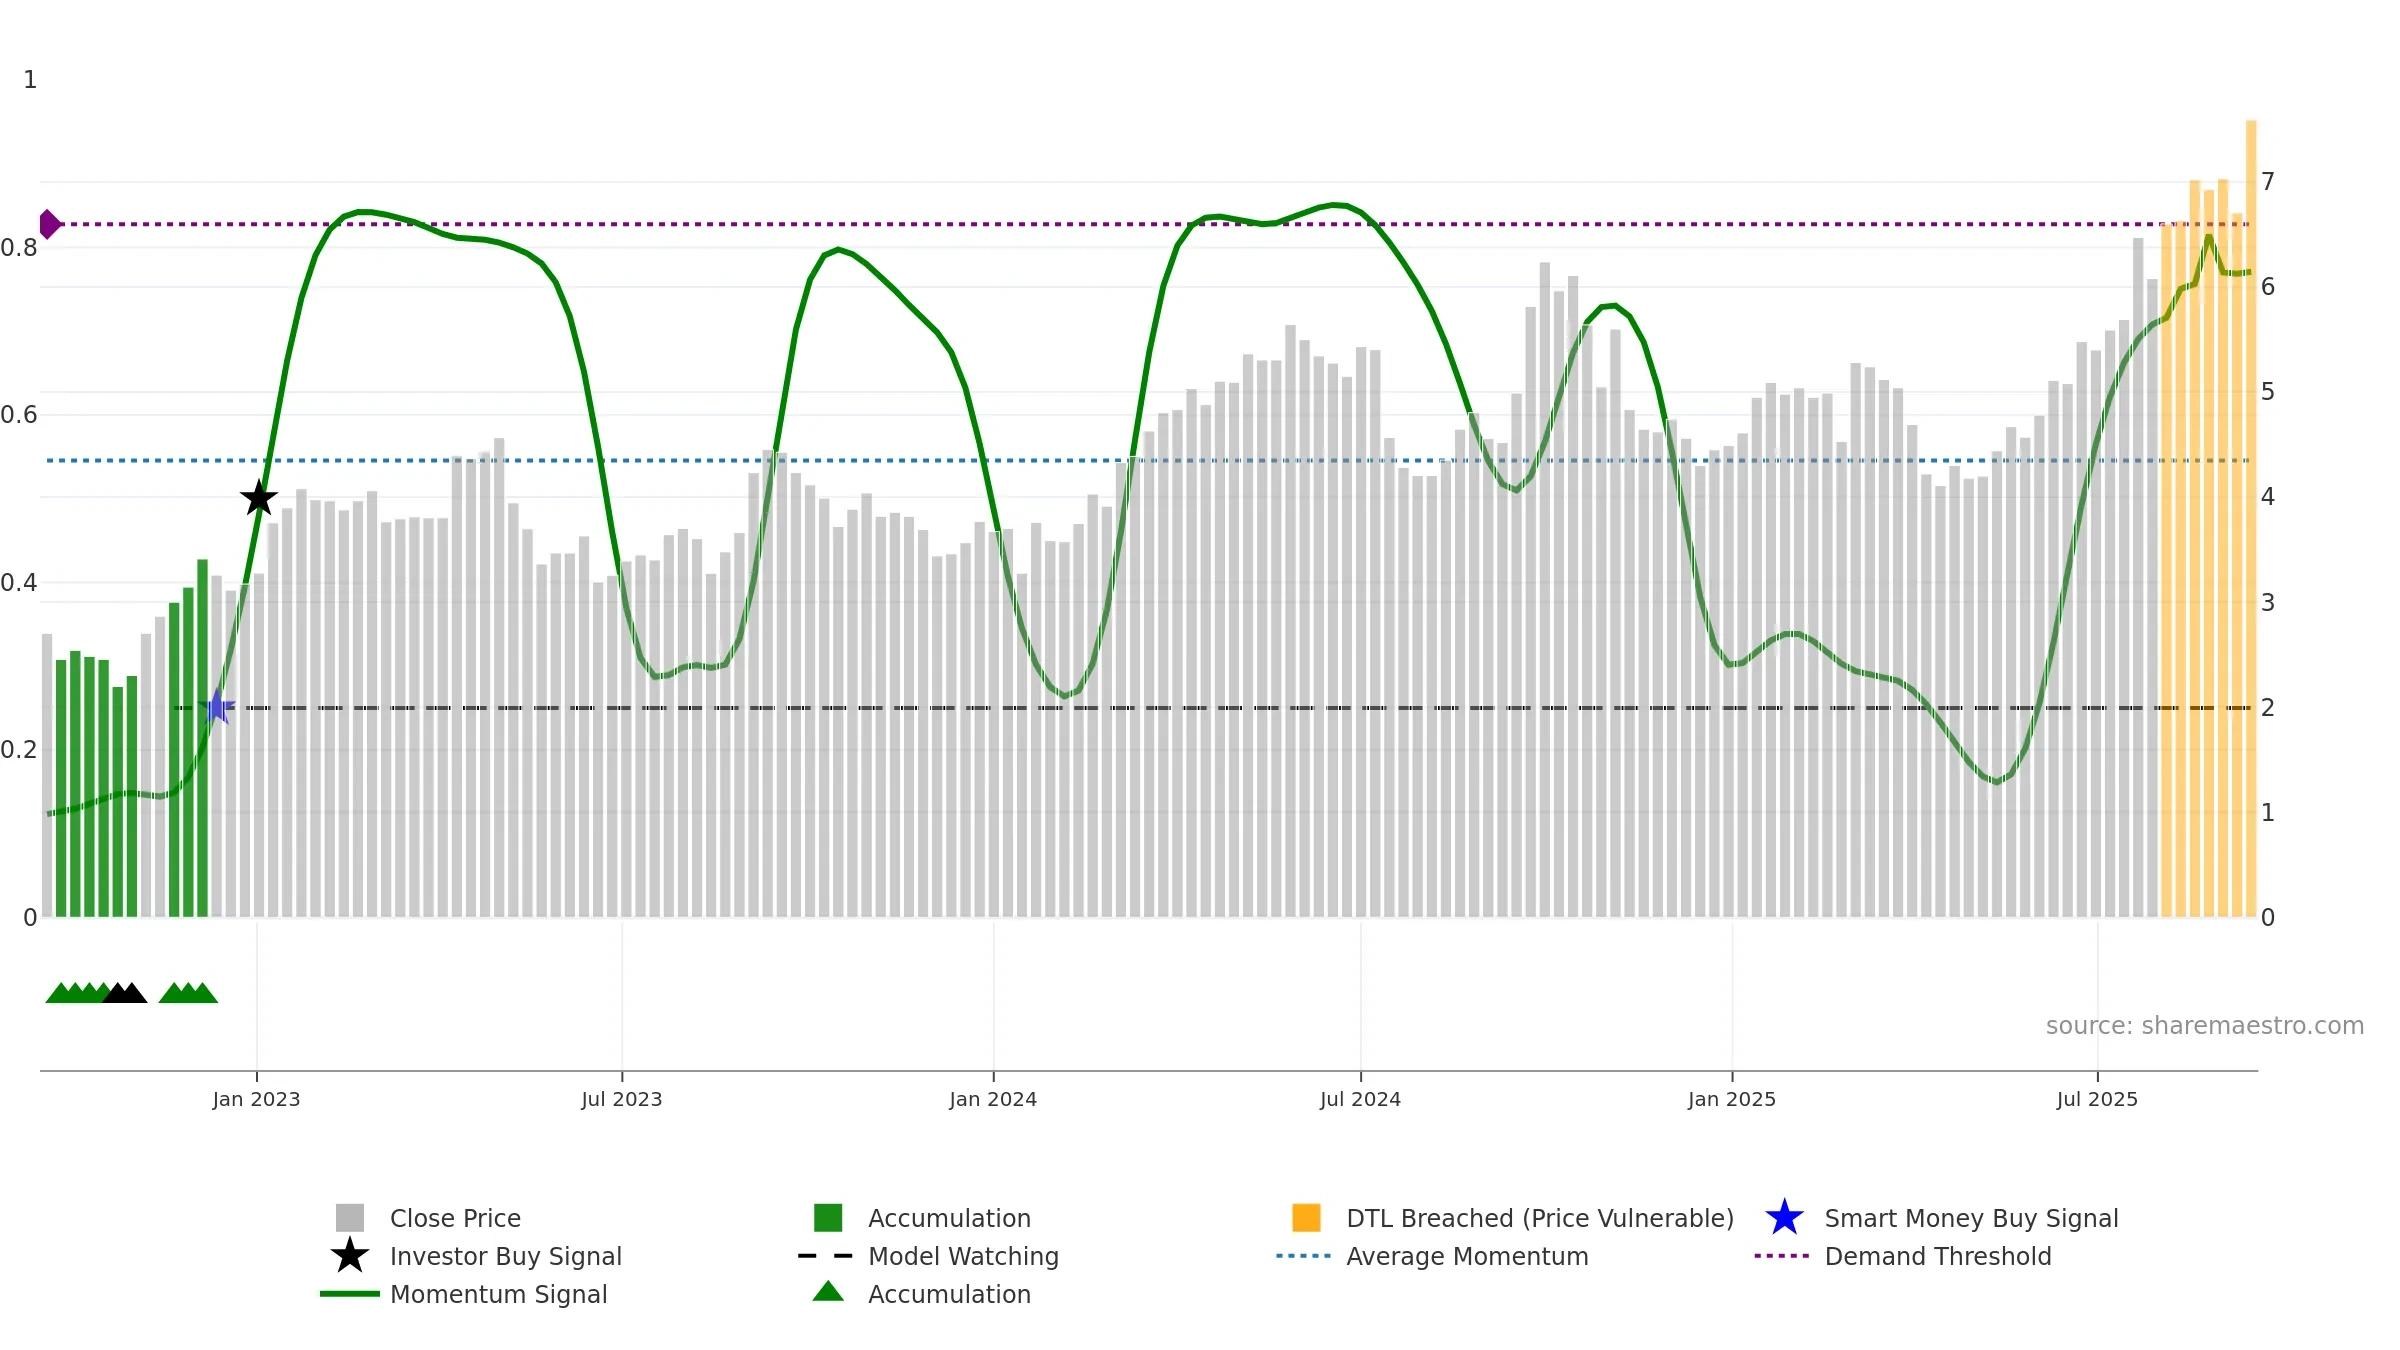Toggle orange DTL Breached legend swatch

pyautogui.click(x=1306, y=1218)
